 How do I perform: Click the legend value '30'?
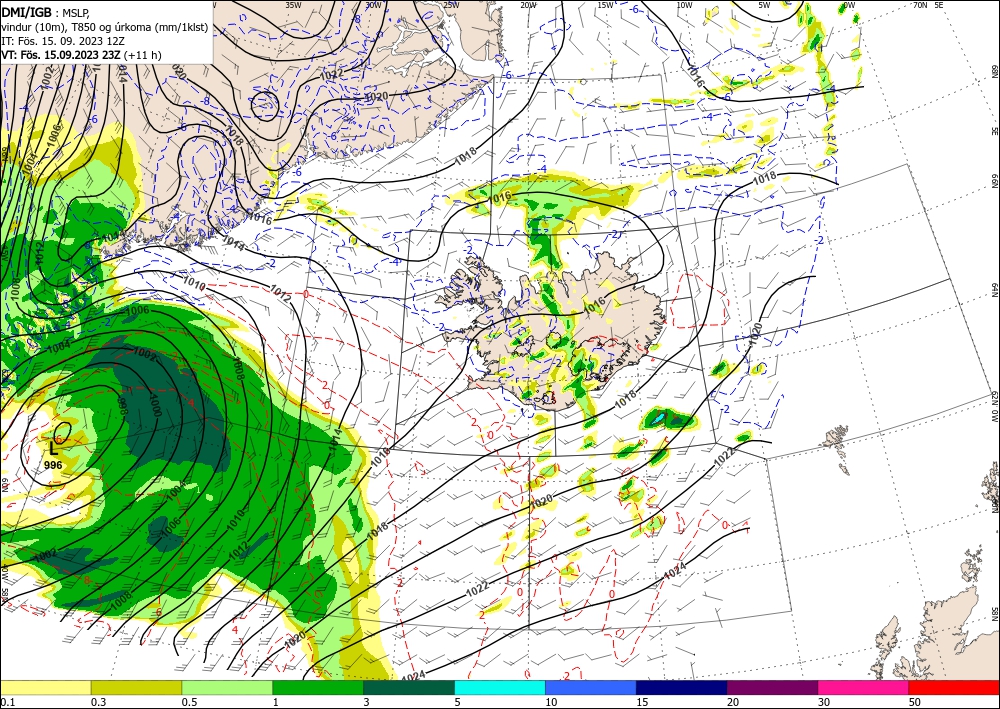(825, 702)
